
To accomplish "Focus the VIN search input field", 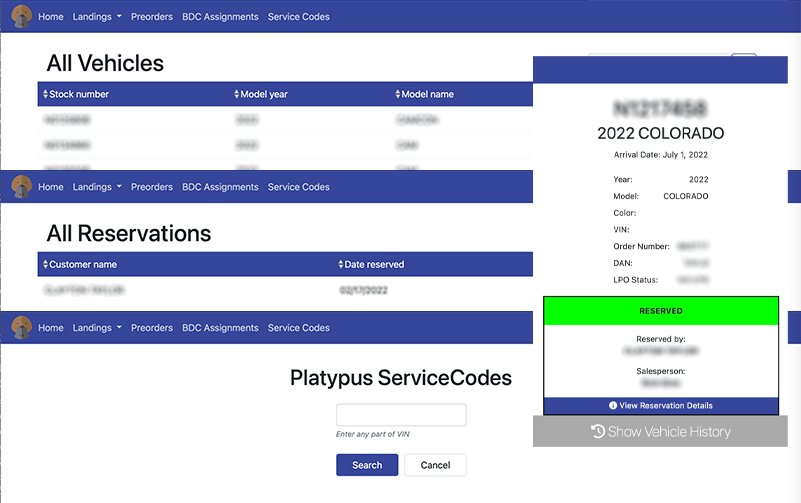I will click(x=401, y=415).
